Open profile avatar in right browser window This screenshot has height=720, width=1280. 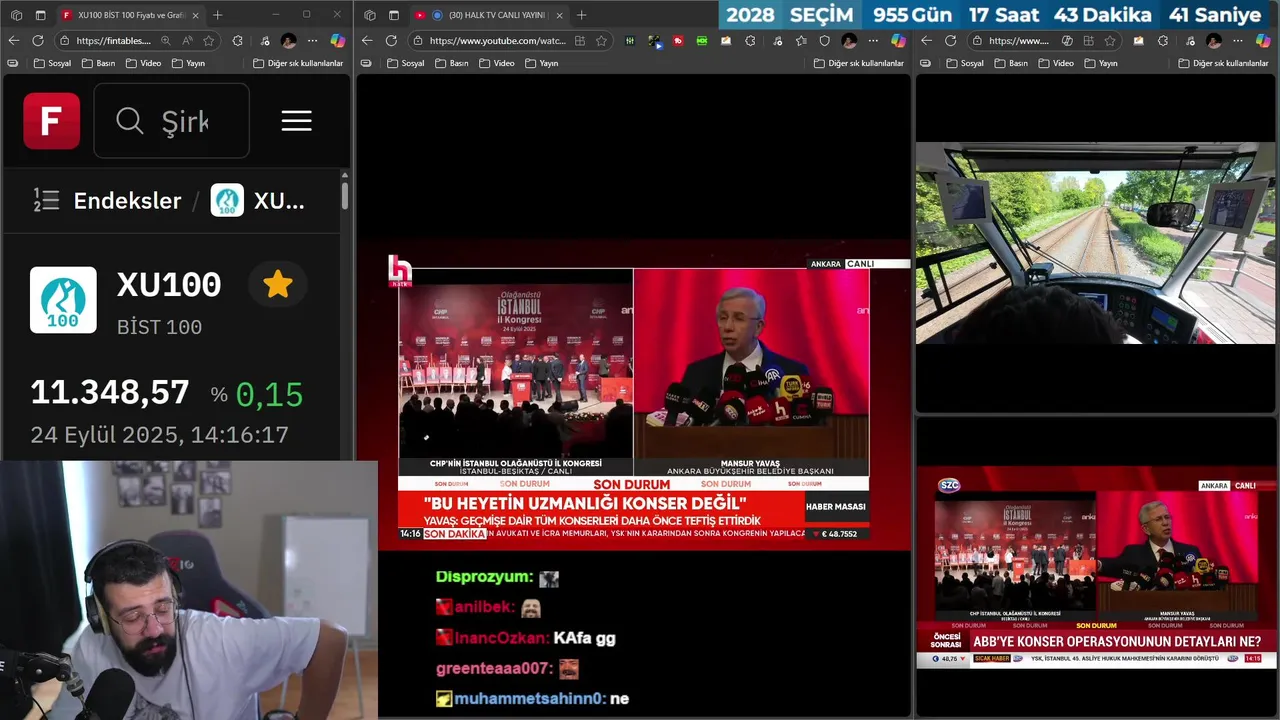tap(1213, 40)
